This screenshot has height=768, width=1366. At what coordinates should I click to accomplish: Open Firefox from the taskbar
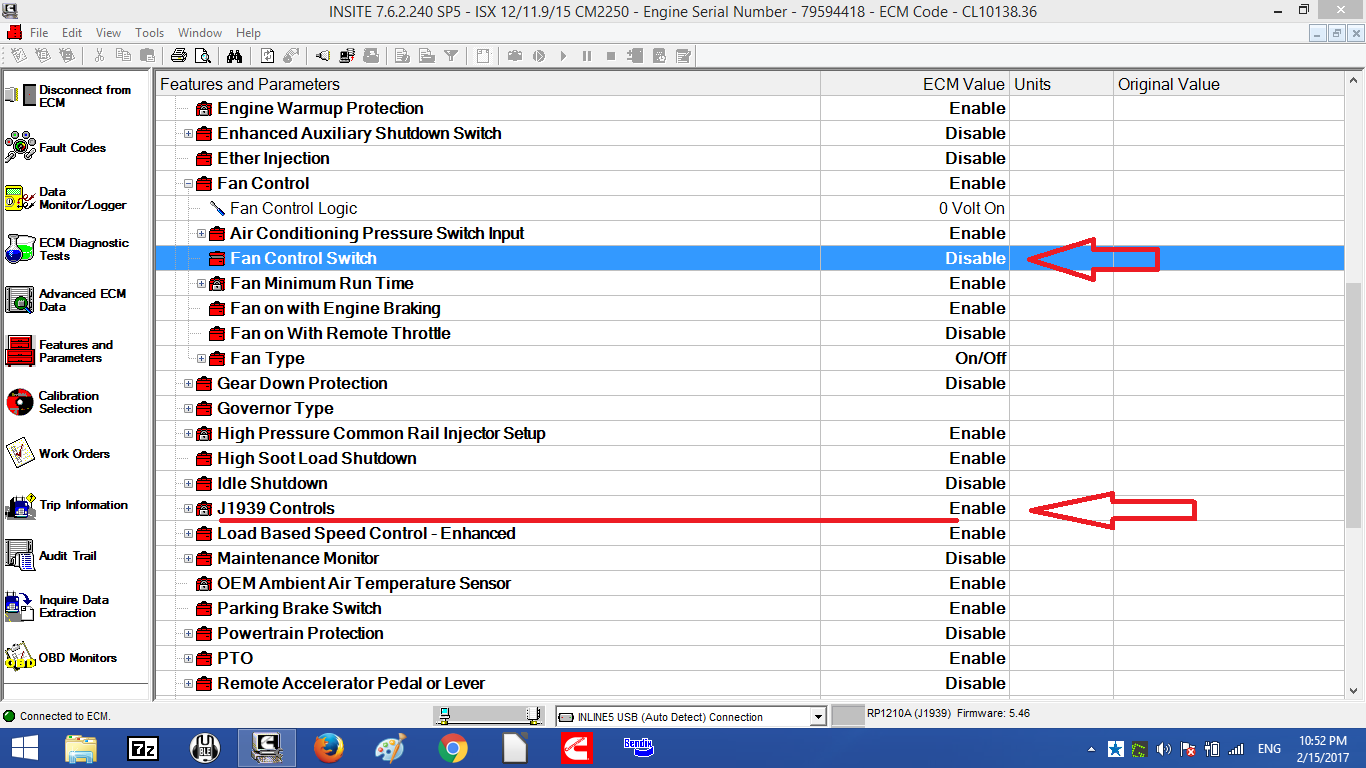328,748
